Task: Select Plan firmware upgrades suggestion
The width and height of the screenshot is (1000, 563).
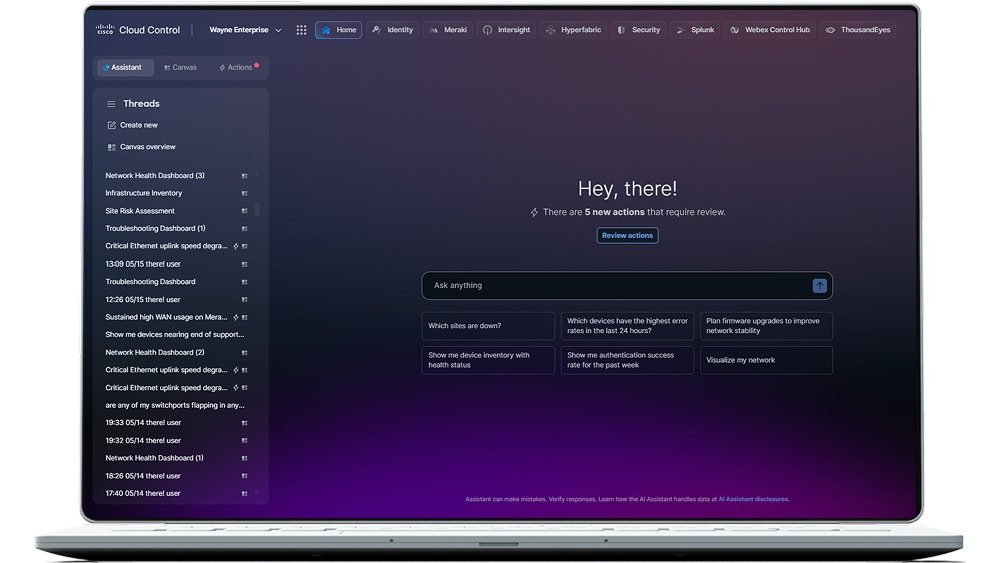Action: [x=766, y=326]
